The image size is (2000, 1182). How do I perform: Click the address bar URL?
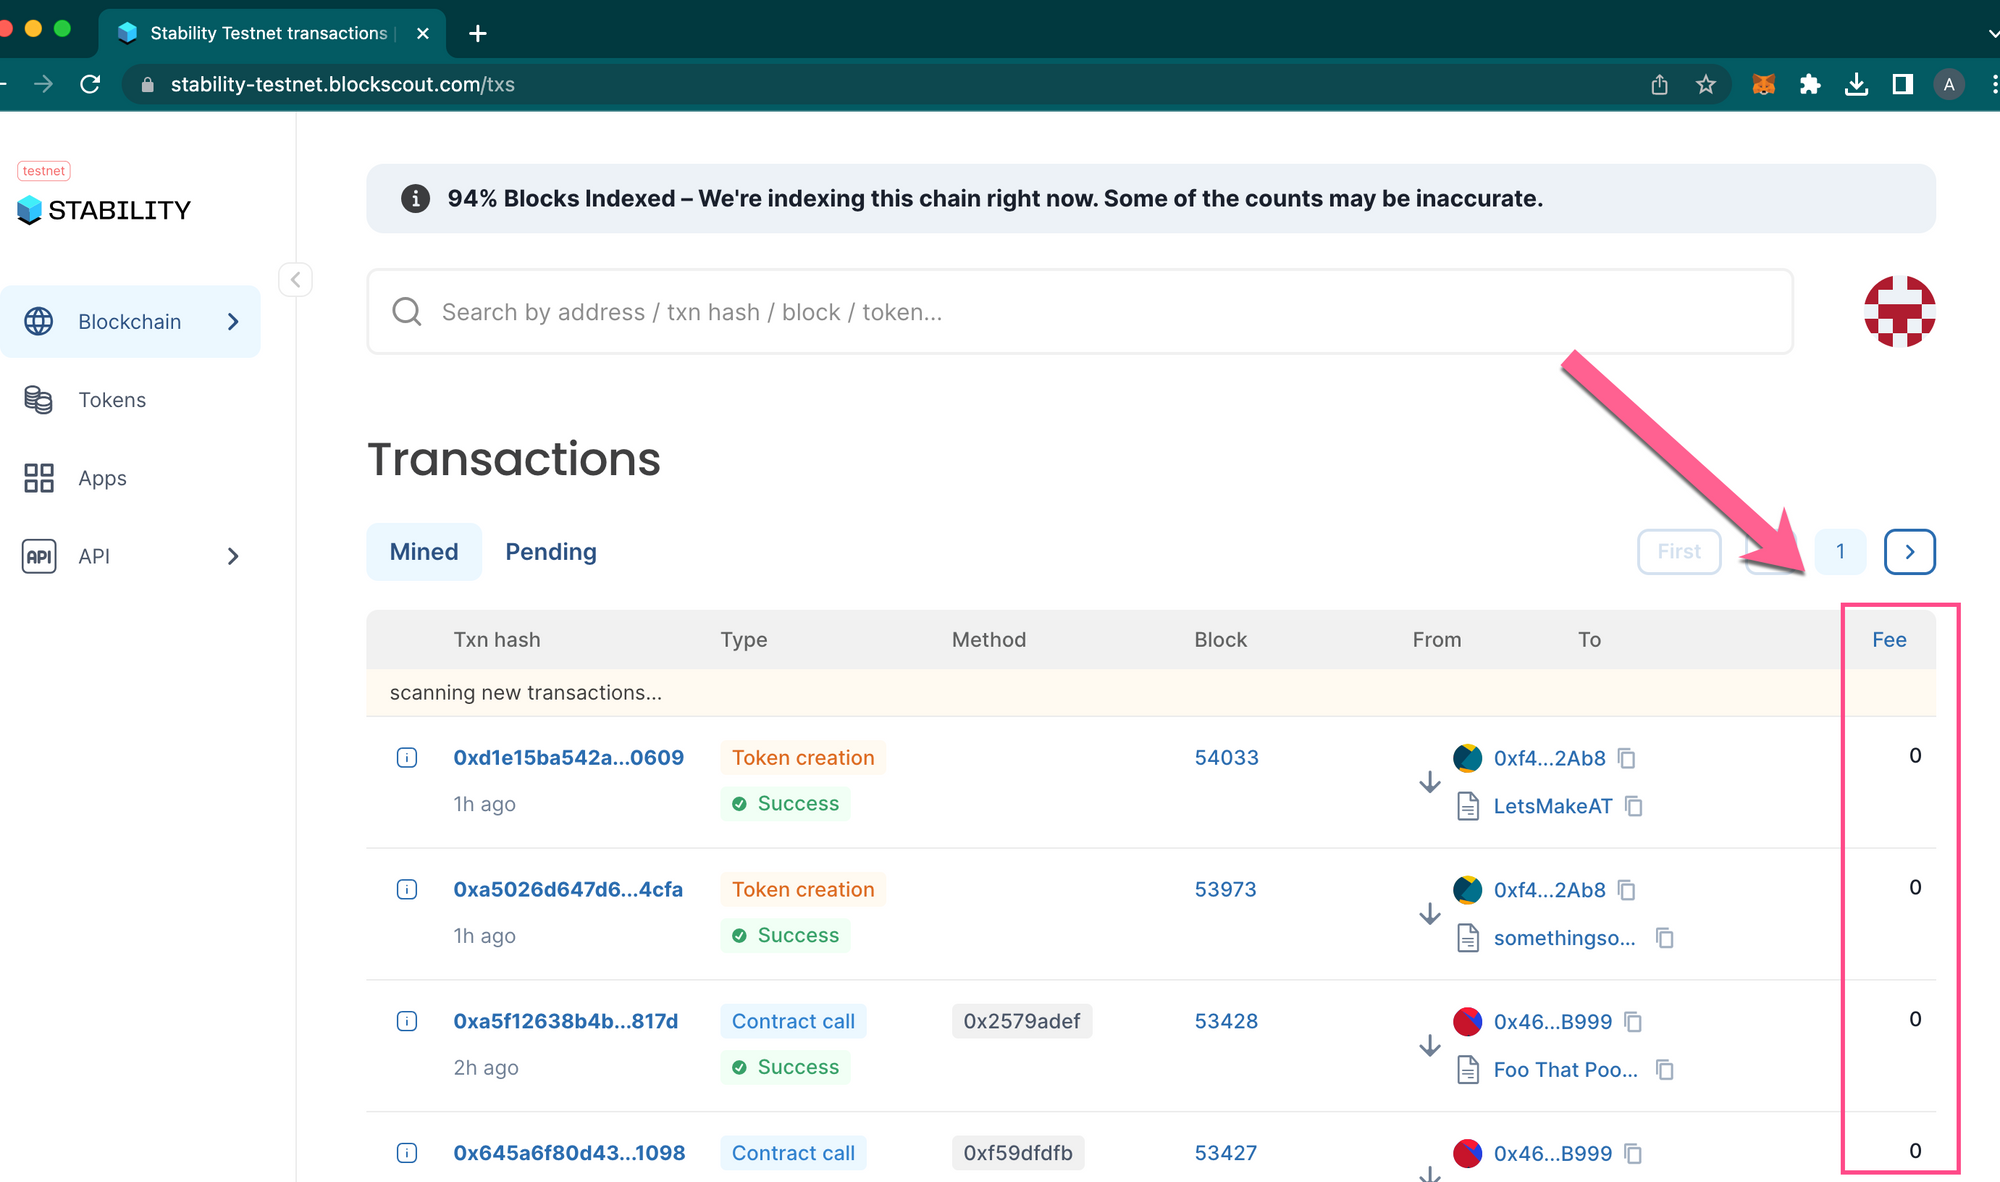(x=342, y=84)
